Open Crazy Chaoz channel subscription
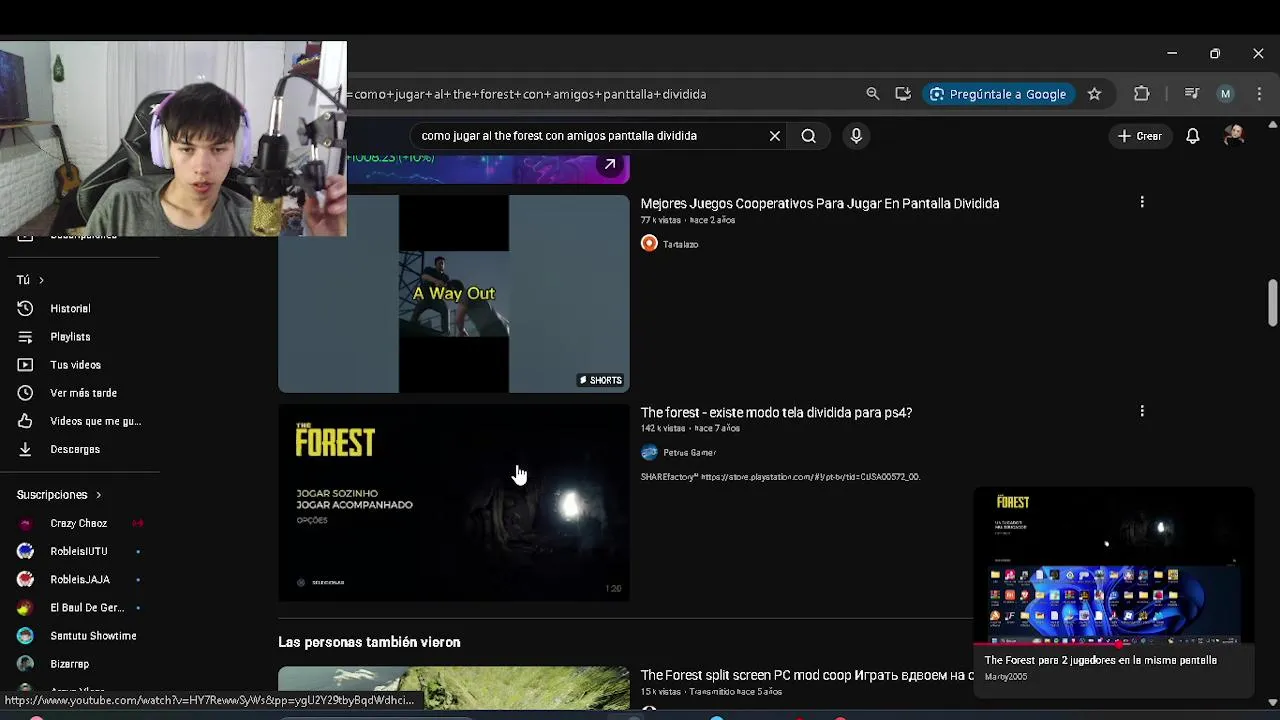The height and width of the screenshot is (720, 1280). tap(80, 523)
